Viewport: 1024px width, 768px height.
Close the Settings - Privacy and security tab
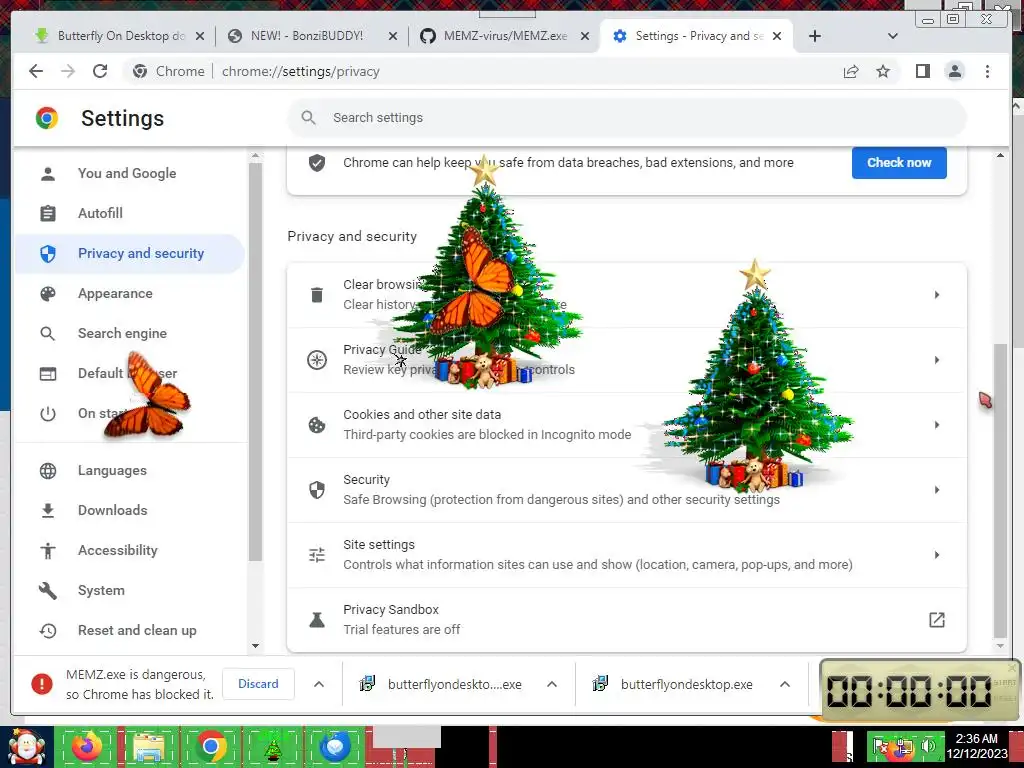[x=776, y=37]
